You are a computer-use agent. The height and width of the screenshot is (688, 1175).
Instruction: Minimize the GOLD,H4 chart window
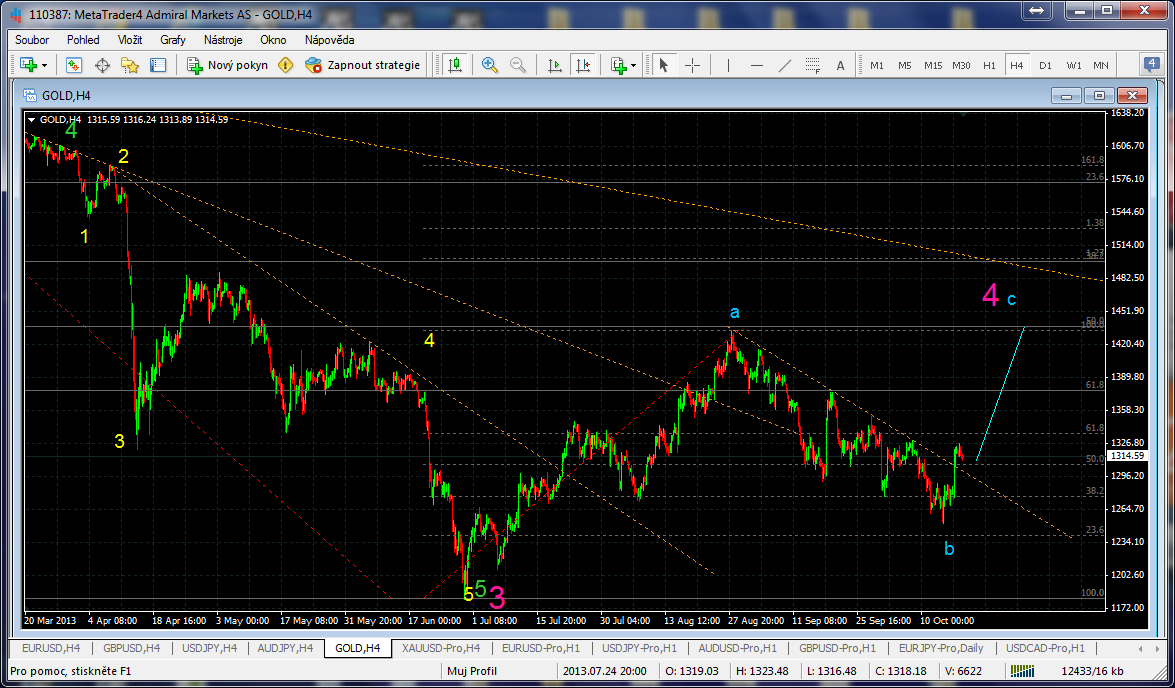(x=1066, y=95)
